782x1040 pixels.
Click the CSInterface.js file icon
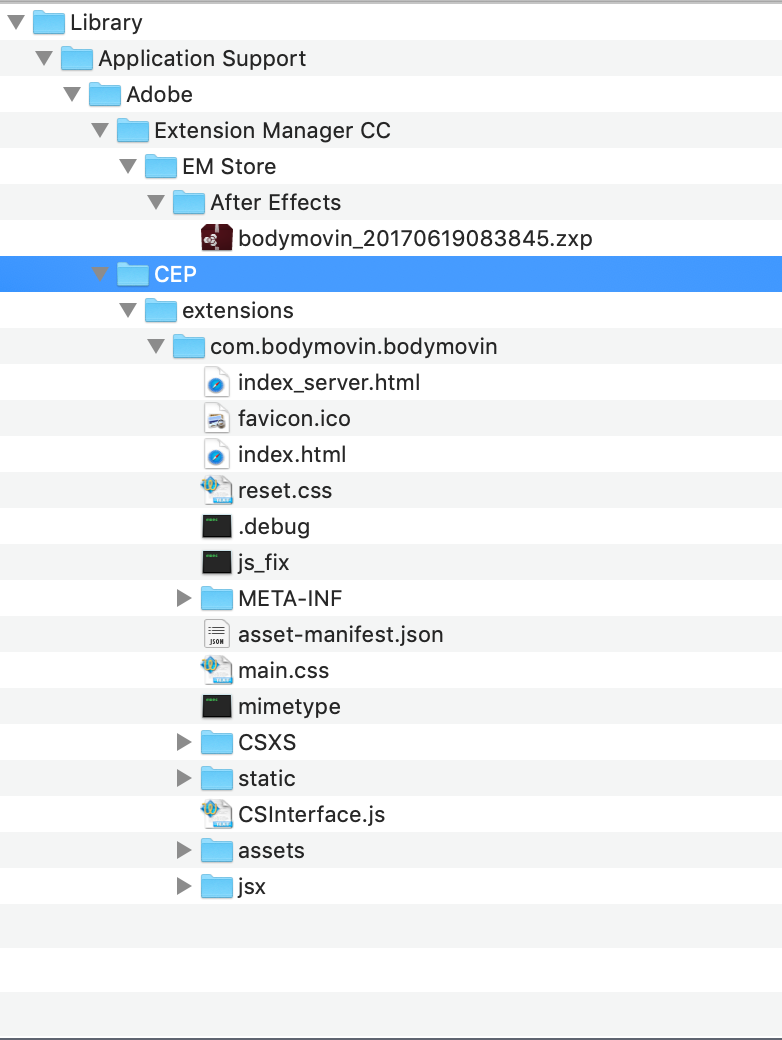tap(216, 814)
